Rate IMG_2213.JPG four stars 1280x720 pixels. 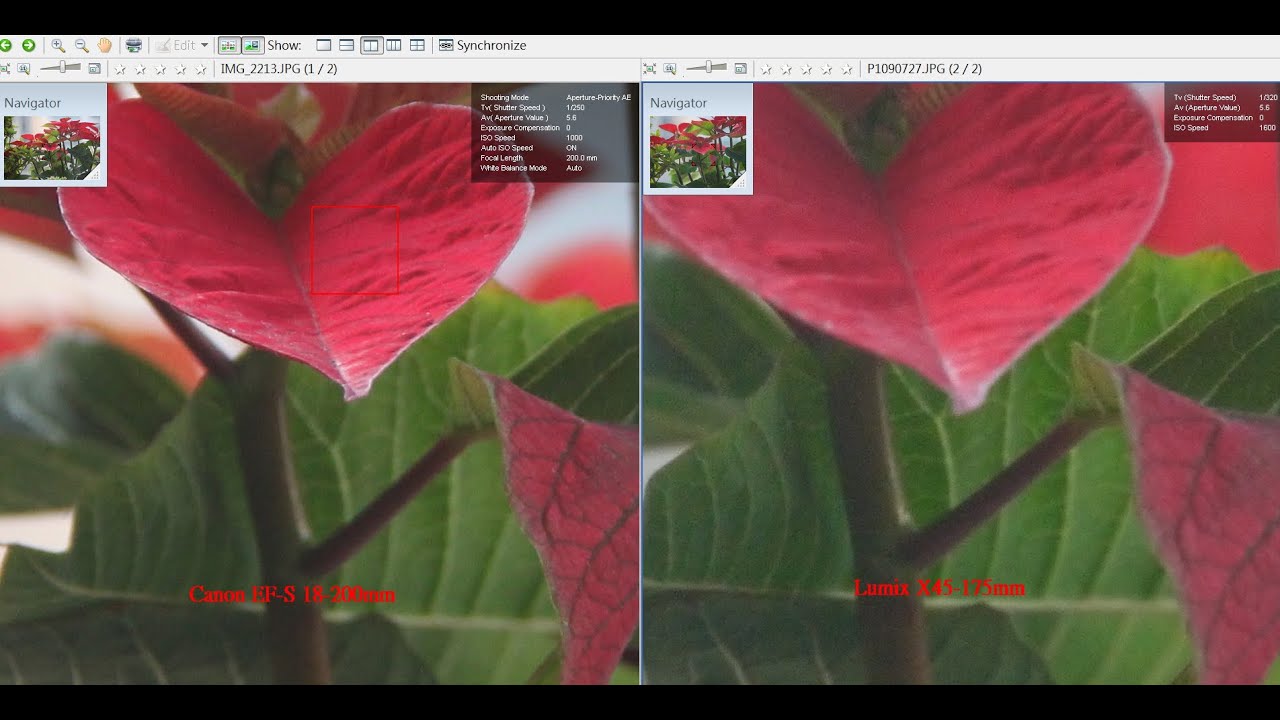point(181,69)
